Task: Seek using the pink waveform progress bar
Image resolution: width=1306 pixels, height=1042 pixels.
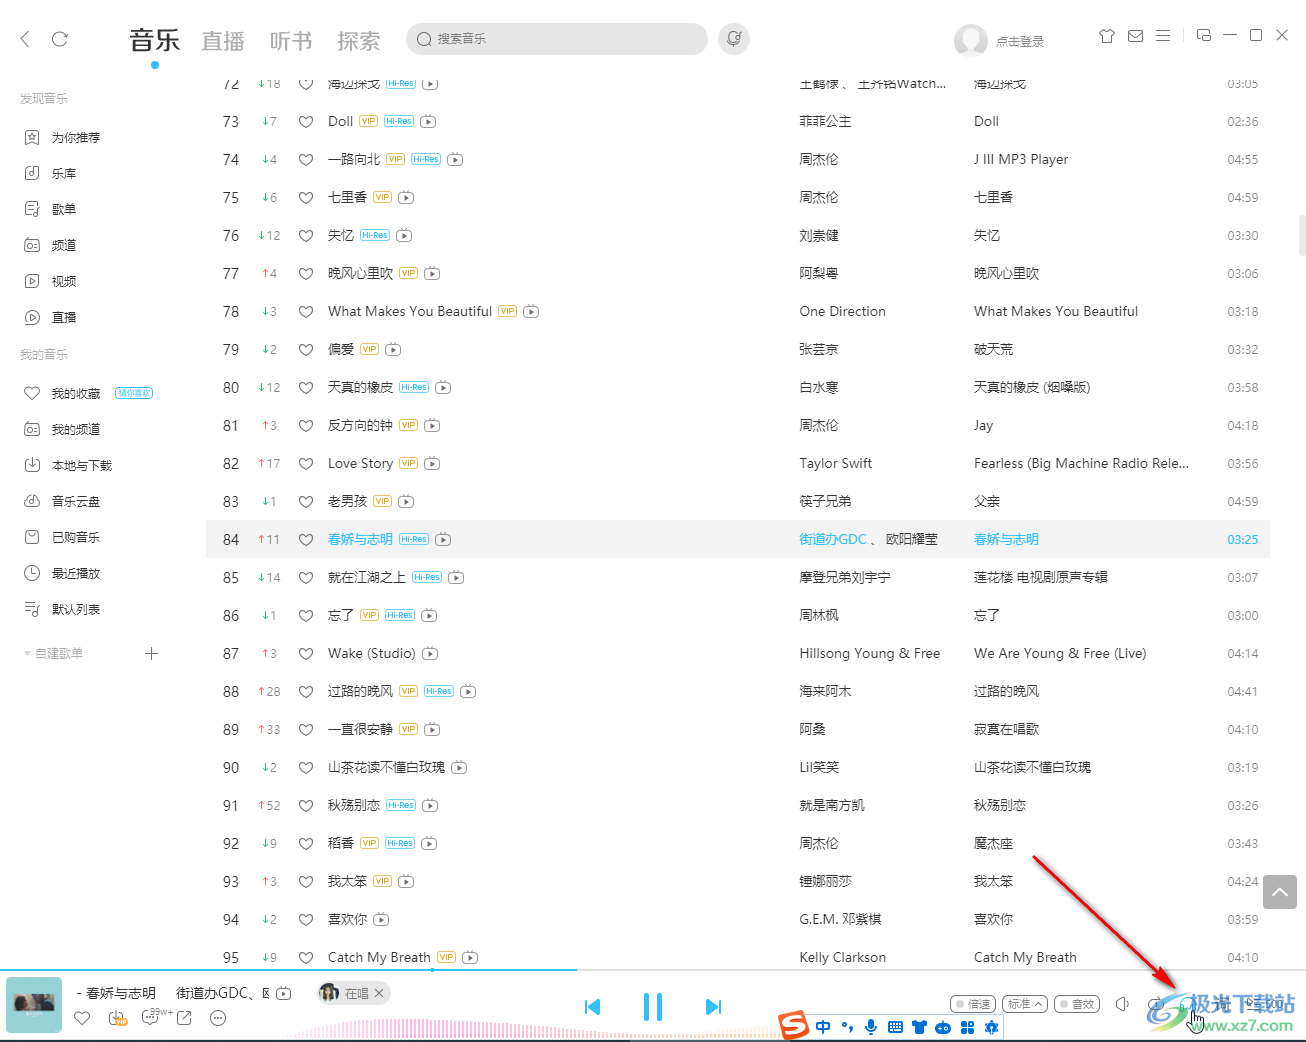Action: (520, 1028)
